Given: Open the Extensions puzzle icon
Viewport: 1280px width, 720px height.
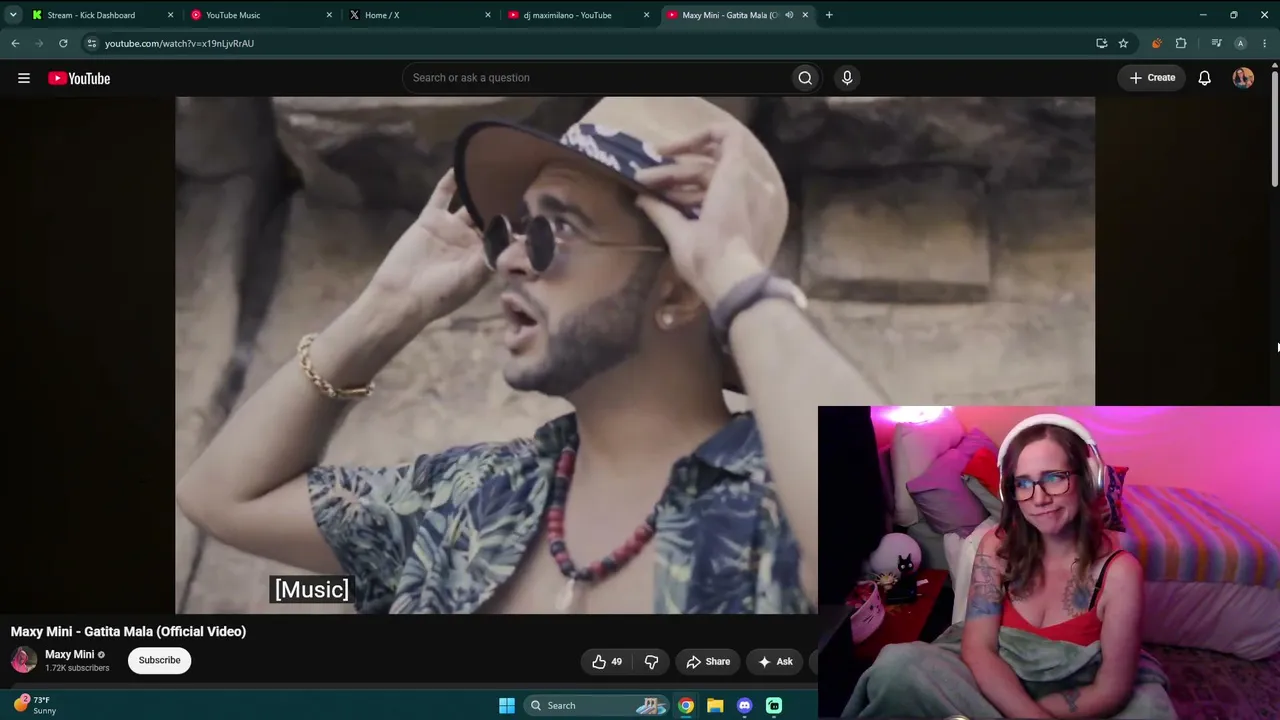Looking at the screenshot, I should point(1181,43).
